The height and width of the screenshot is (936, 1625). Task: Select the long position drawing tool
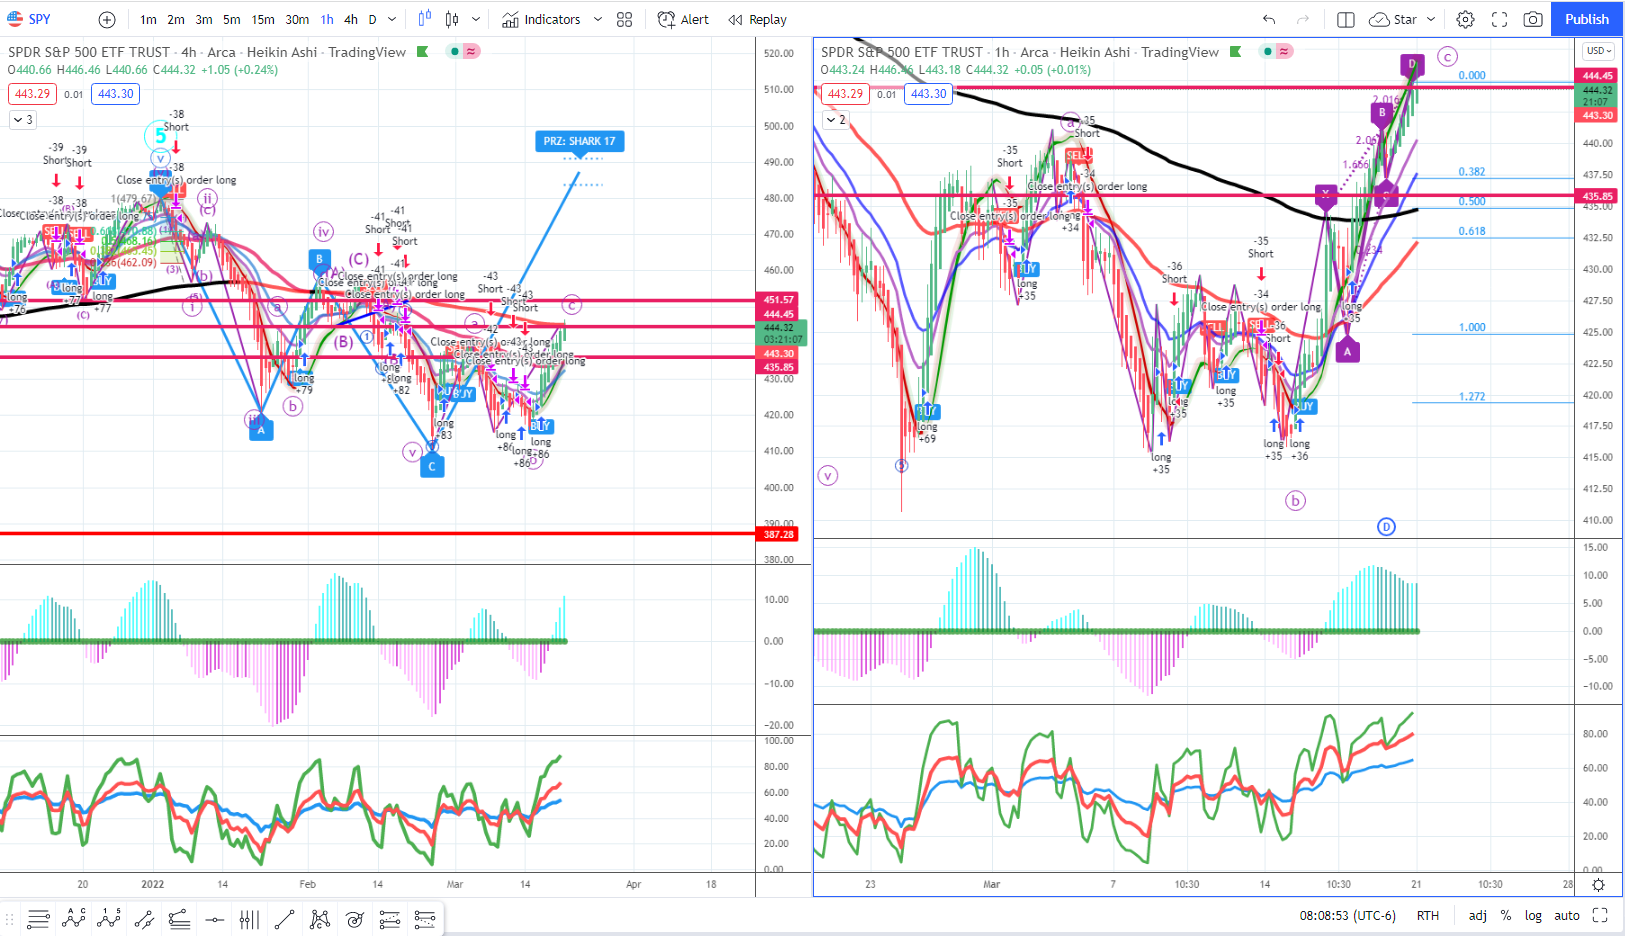coord(390,919)
